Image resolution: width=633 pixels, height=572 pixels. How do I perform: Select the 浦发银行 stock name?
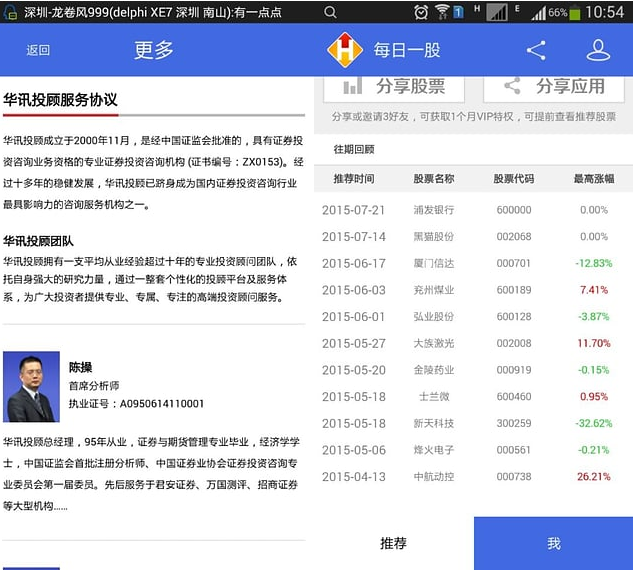(434, 210)
